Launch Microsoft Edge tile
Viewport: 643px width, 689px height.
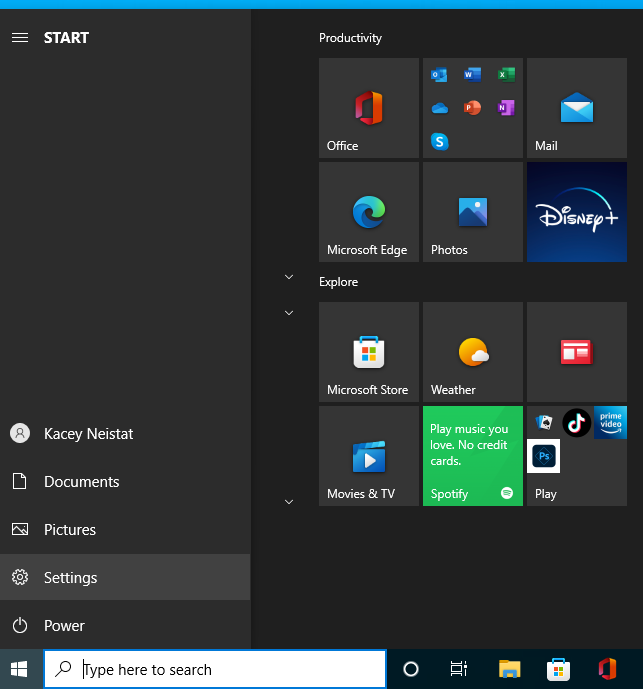pyautogui.click(x=369, y=212)
